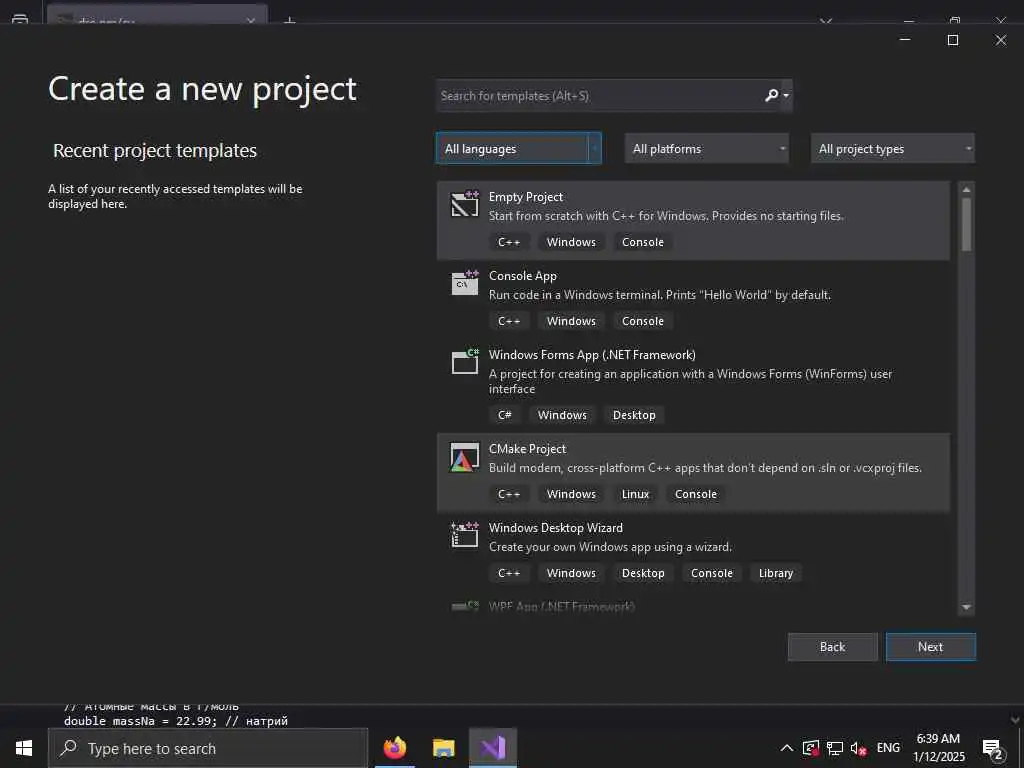Maximize the Create a new project dialog
The width and height of the screenshot is (1024, 768).
(x=953, y=40)
